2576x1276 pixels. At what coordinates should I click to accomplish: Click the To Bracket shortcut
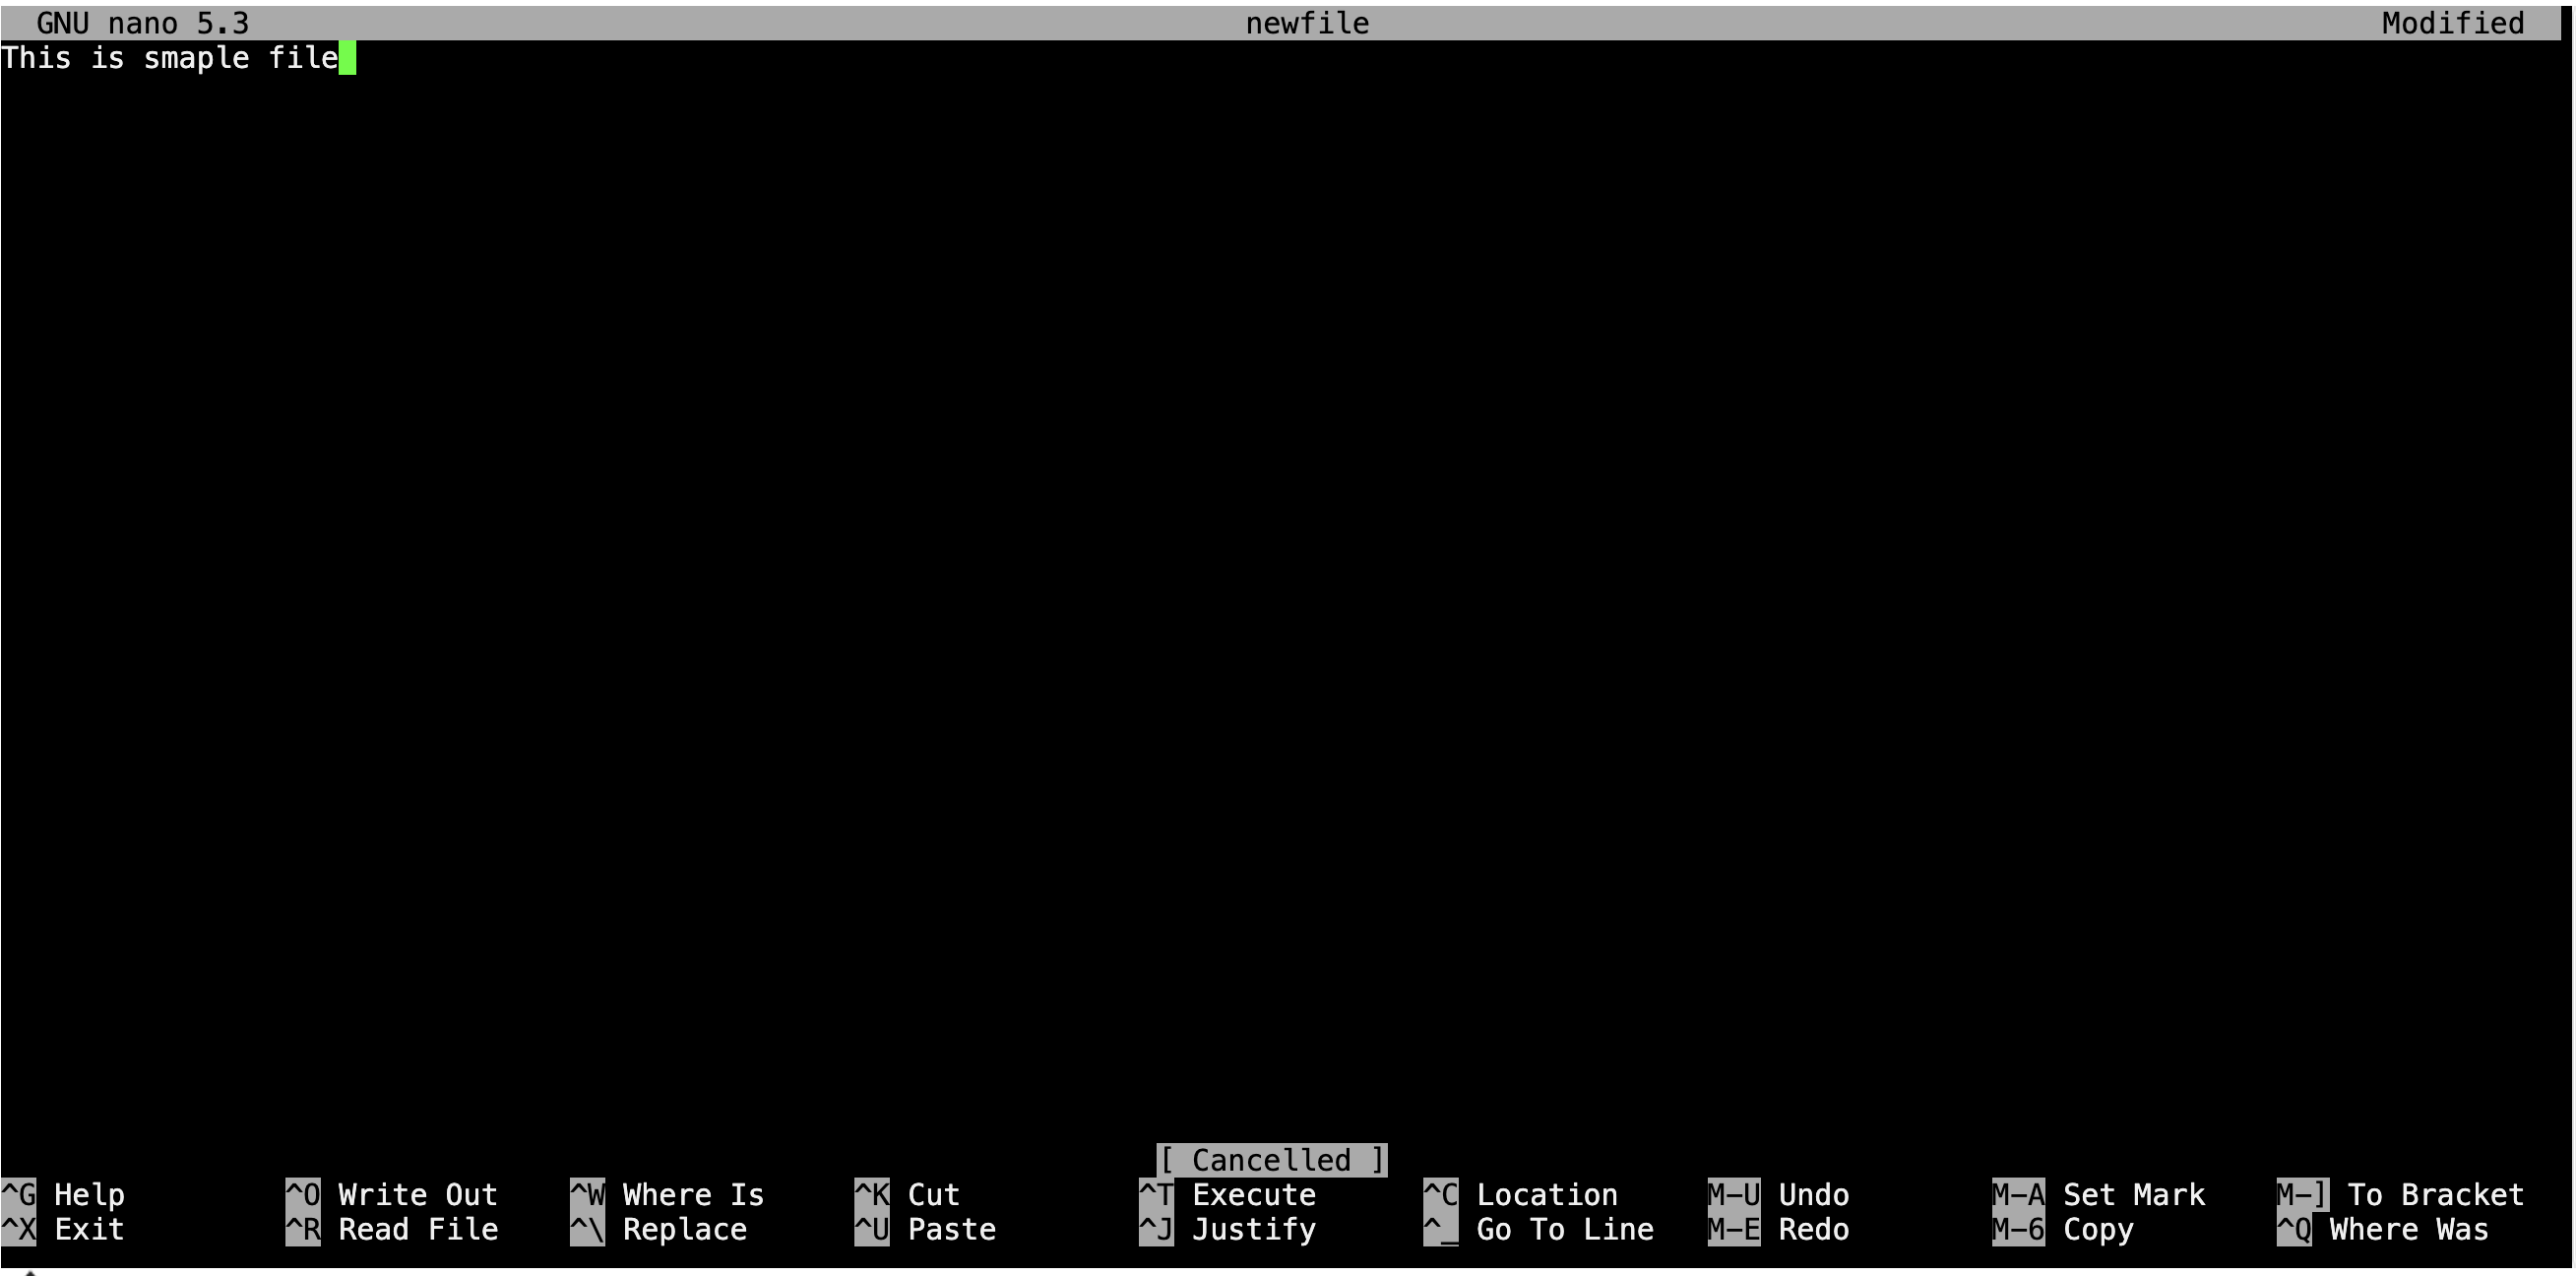[x=2400, y=1194]
